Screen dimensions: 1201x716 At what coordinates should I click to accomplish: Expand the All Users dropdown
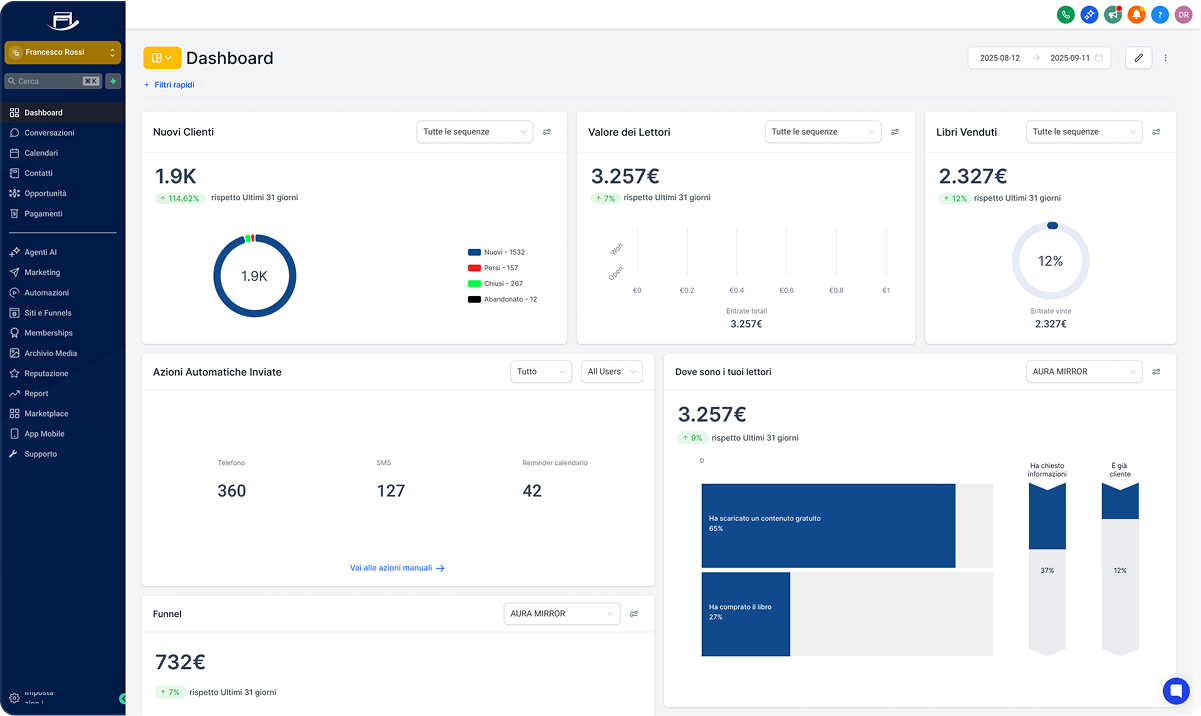pyautogui.click(x=611, y=372)
